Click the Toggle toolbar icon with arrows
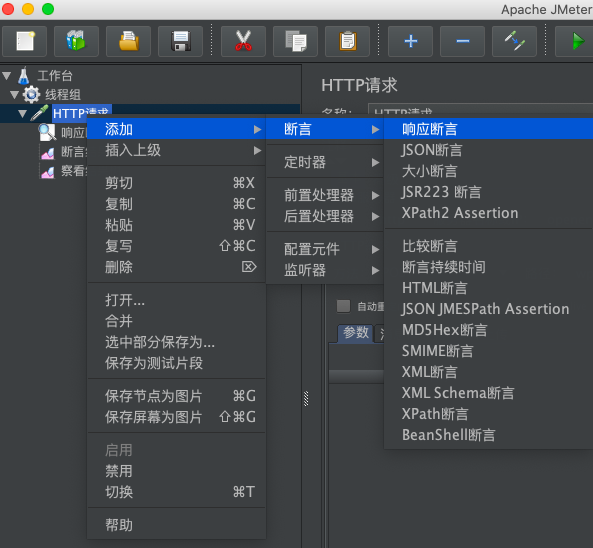The image size is (593, 548). click(x=514, y=41)
